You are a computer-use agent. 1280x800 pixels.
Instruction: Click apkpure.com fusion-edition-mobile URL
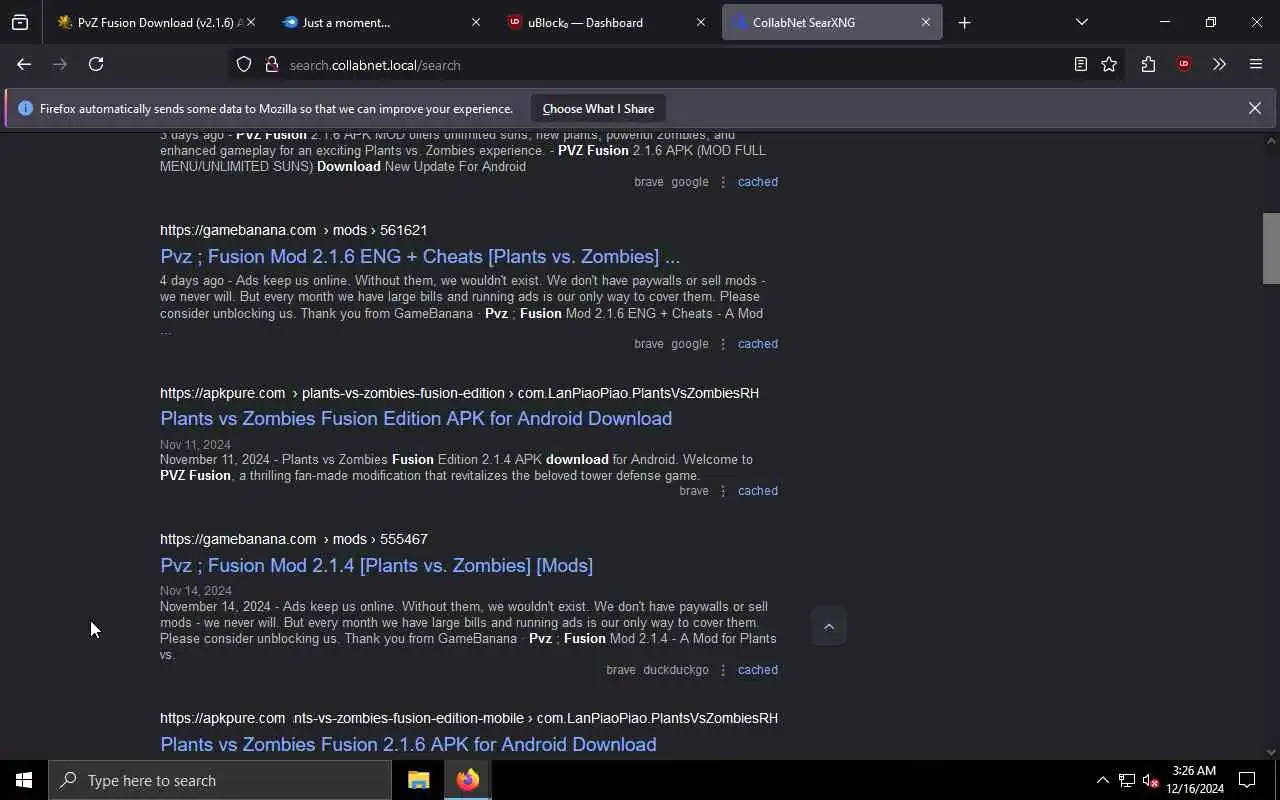pyautogui.click(x=469, y=718)
